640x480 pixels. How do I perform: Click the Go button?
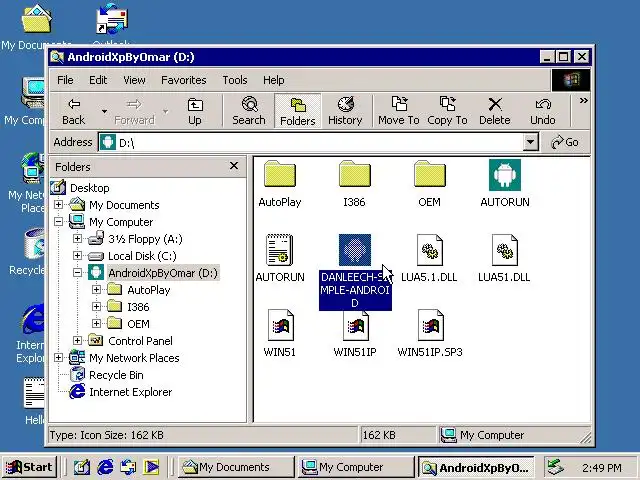[x=565, y=142]
